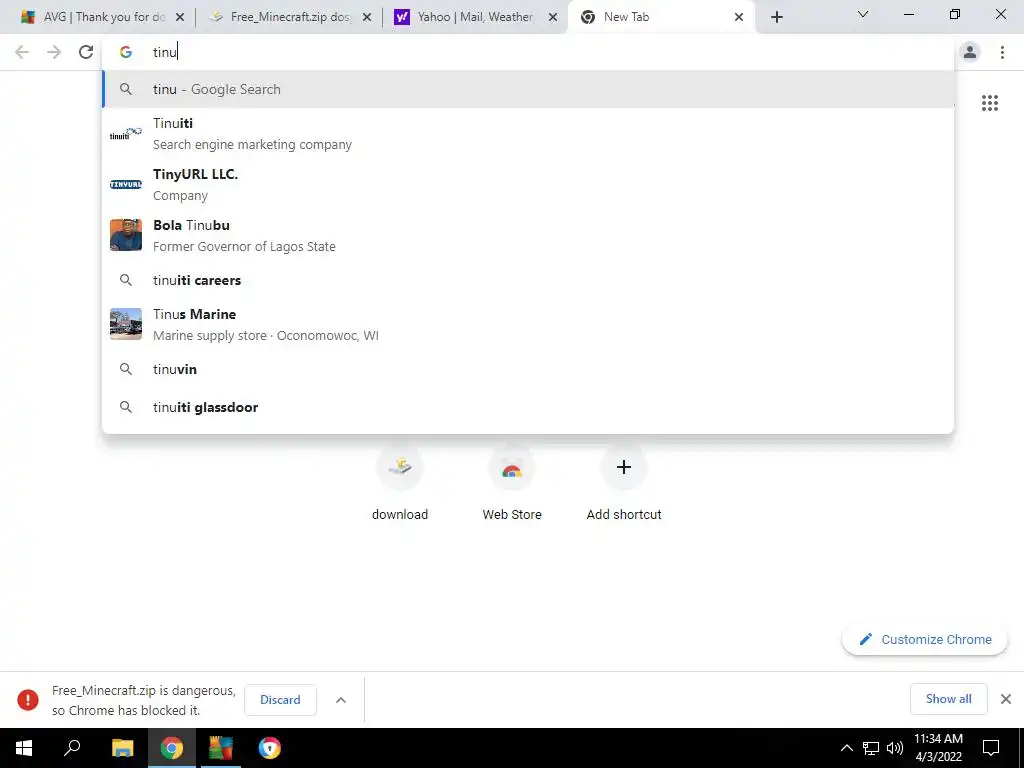Click search icon beside tinuiti glassdoor
This screenshot has width=1024, height=768.
(125, 408)
